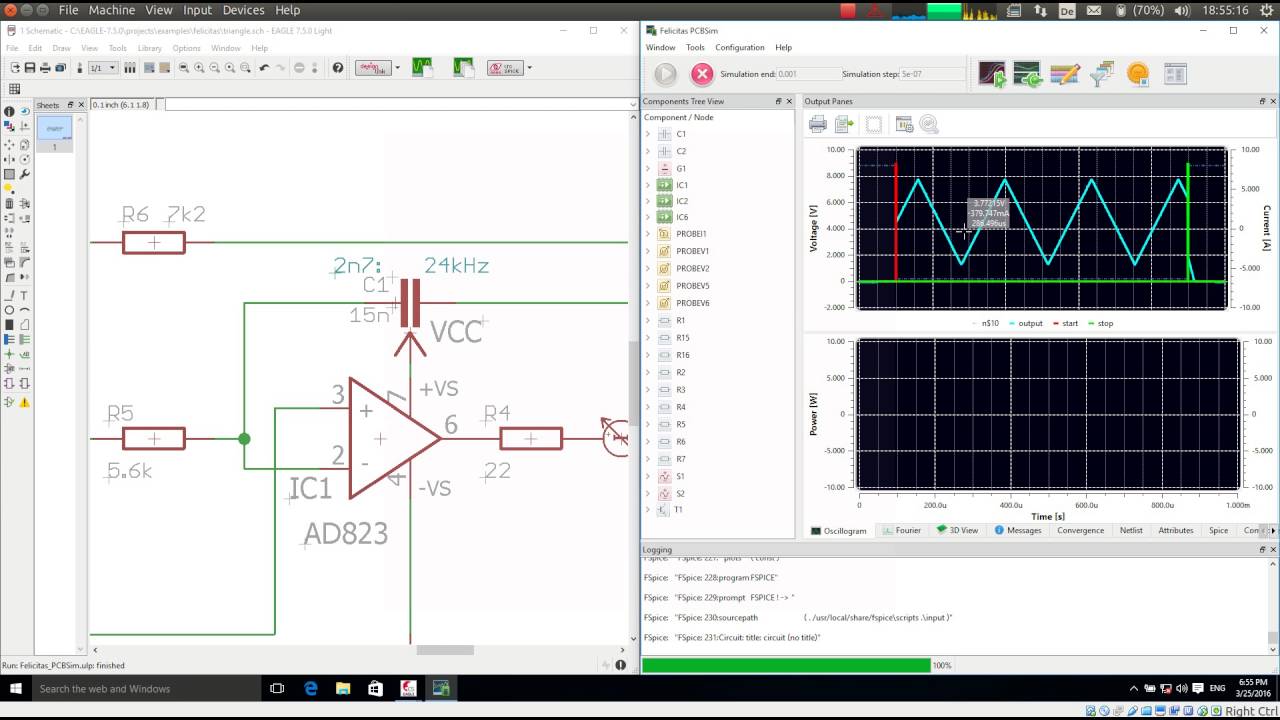Open the dropdown arrow beside design link button

(x=398, y=68)
